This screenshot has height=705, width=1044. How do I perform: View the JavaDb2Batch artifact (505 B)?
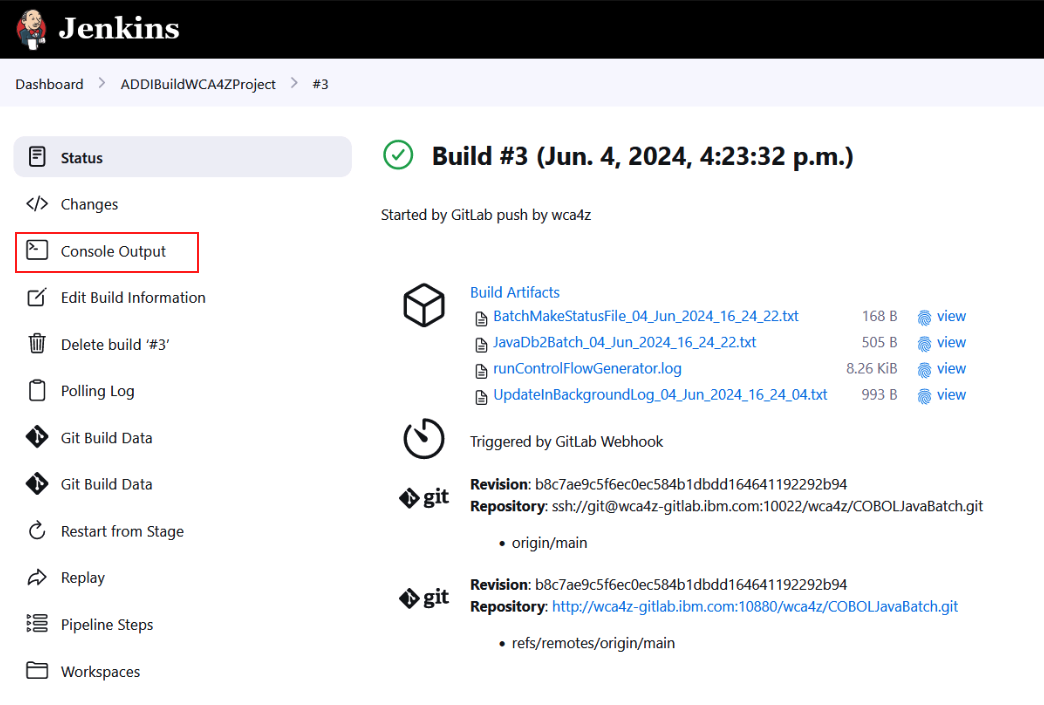click(x=951, y=342)
